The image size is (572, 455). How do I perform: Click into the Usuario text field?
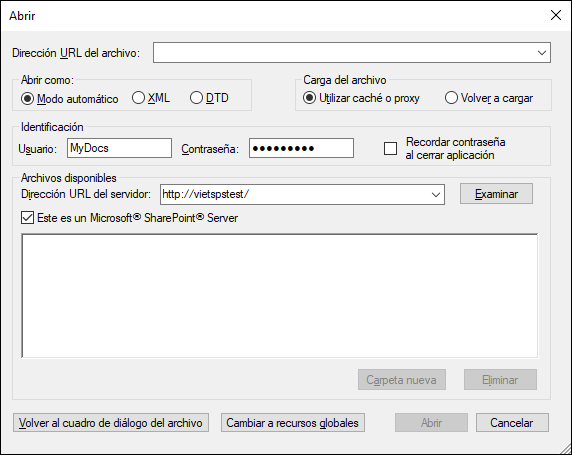(119, 148)
